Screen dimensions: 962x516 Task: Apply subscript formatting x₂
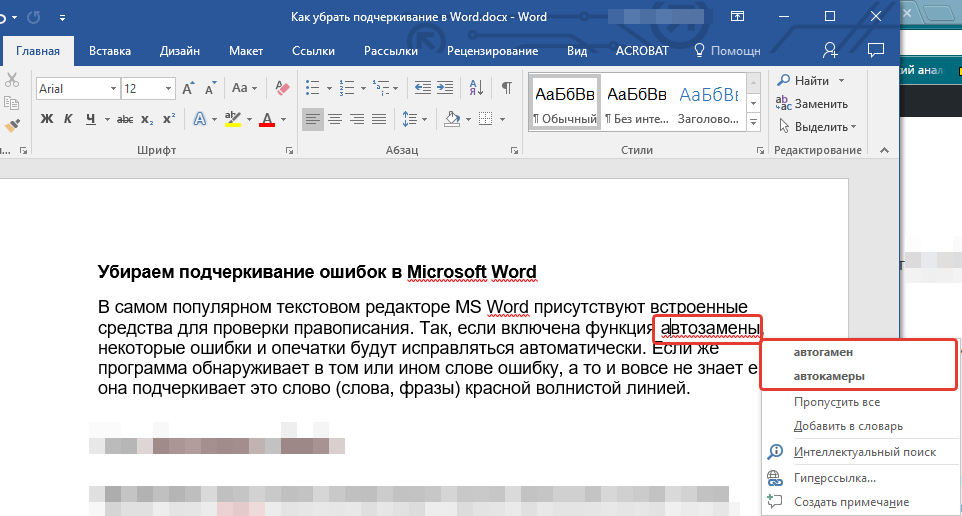tap(147, 119)
